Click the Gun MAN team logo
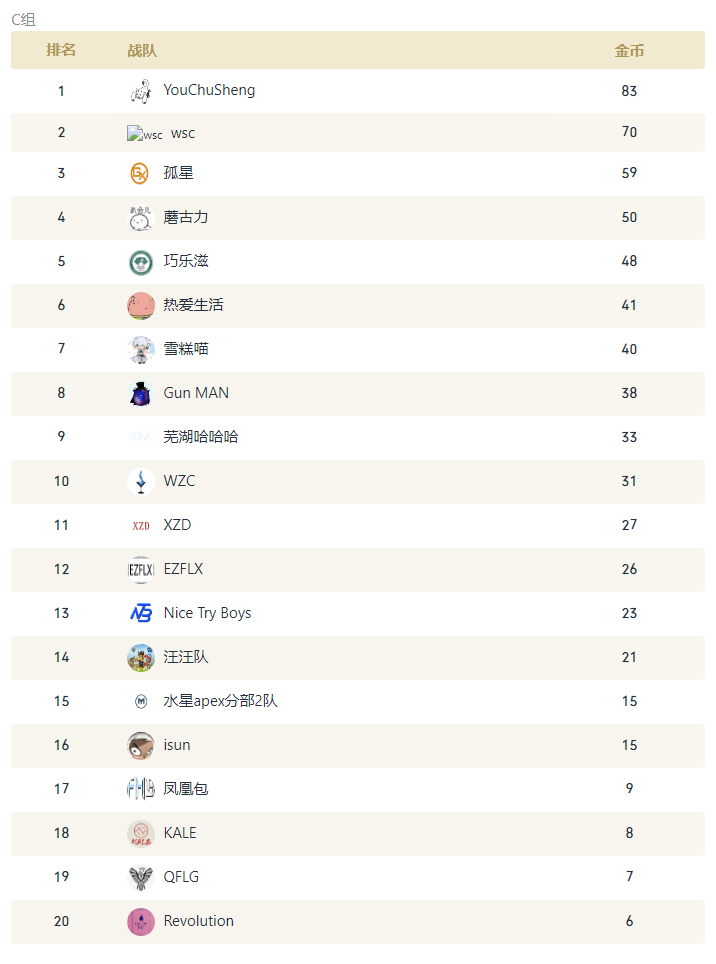 pos(140,394)
